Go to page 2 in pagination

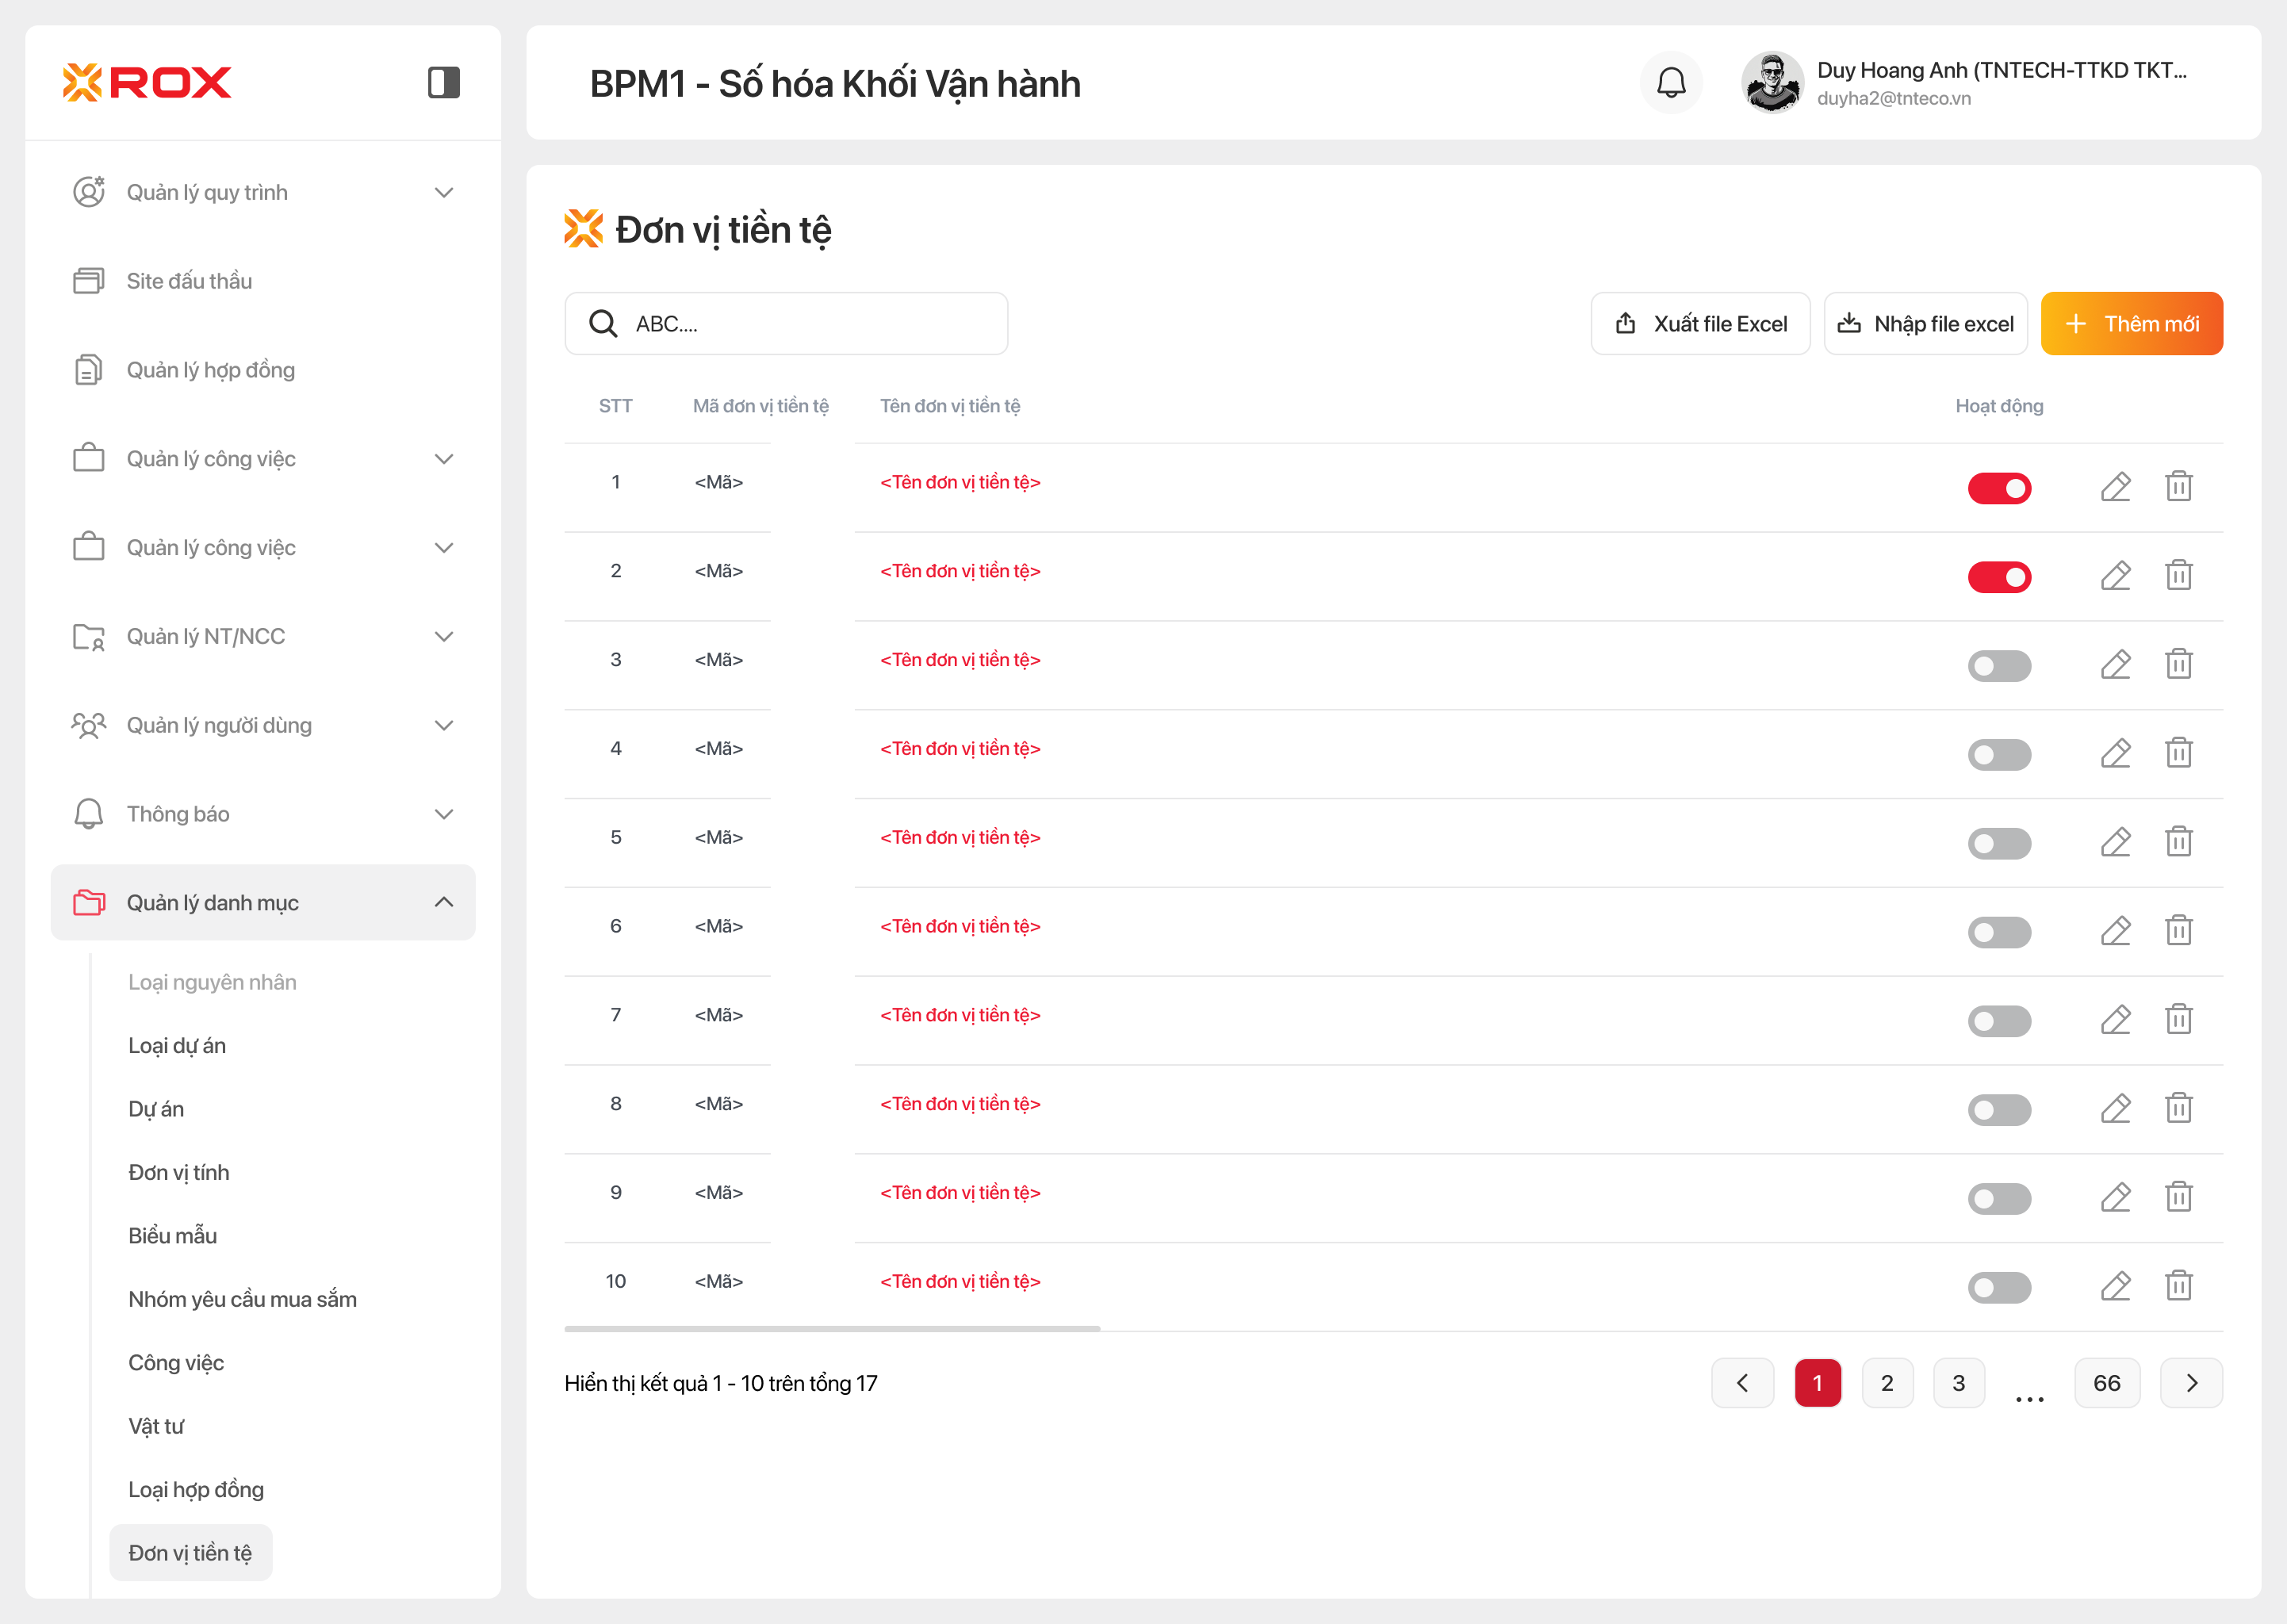1886,1383
